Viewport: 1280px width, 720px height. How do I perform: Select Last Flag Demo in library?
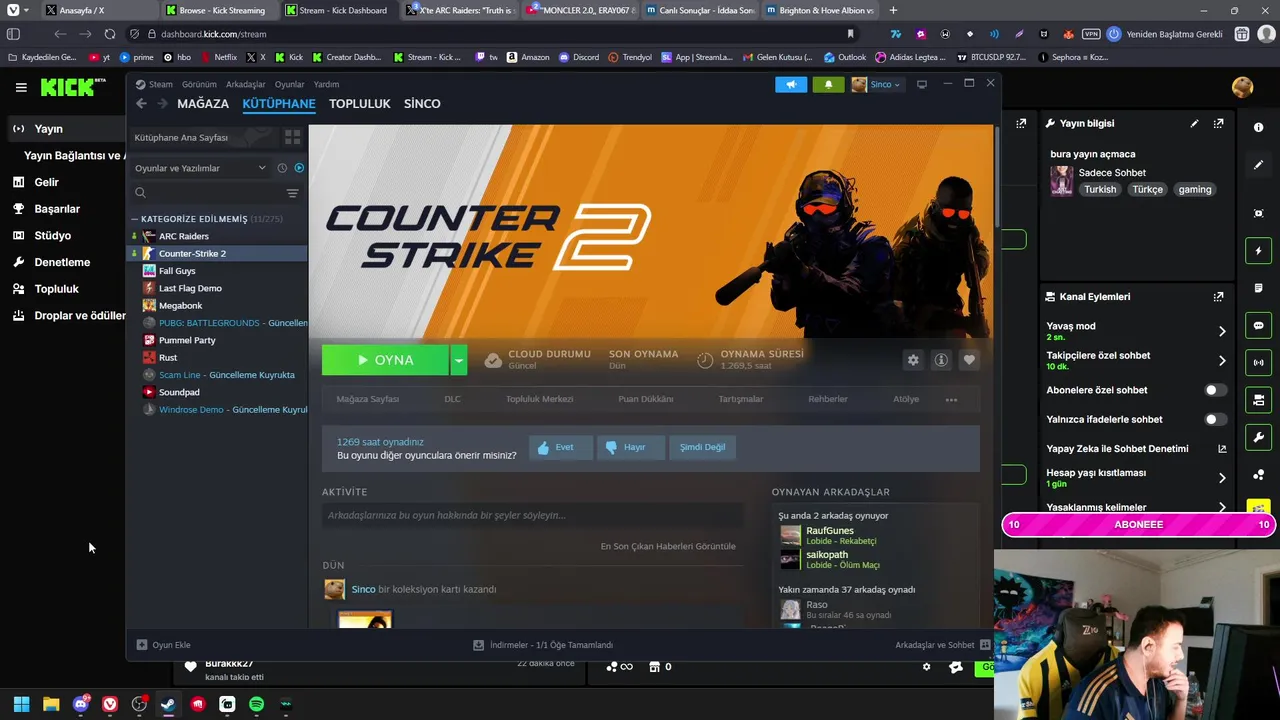click(x=190, y=288)
